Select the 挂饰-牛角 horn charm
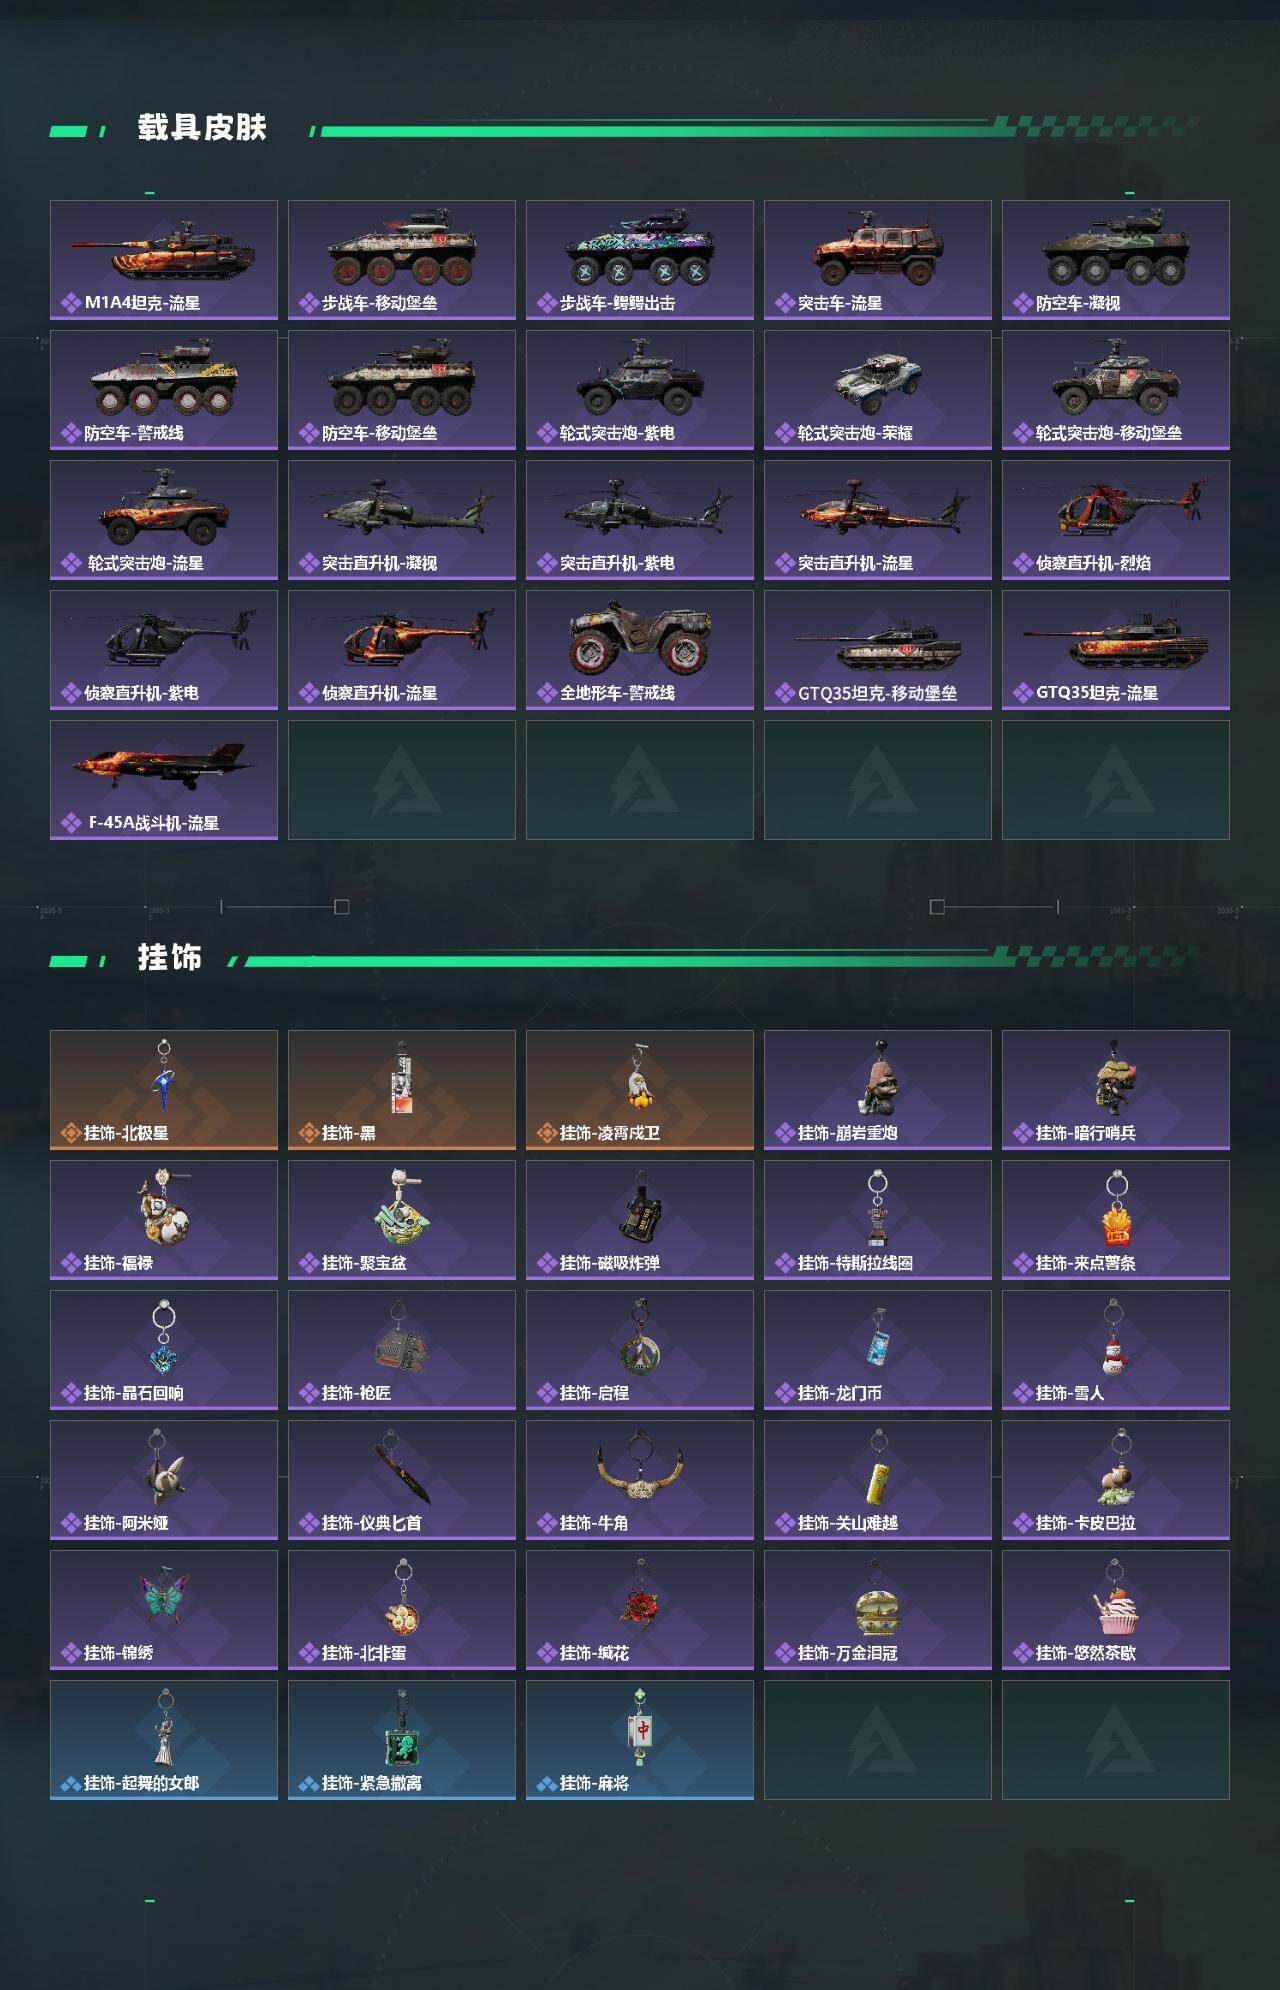 click(x=640, y=1480)
